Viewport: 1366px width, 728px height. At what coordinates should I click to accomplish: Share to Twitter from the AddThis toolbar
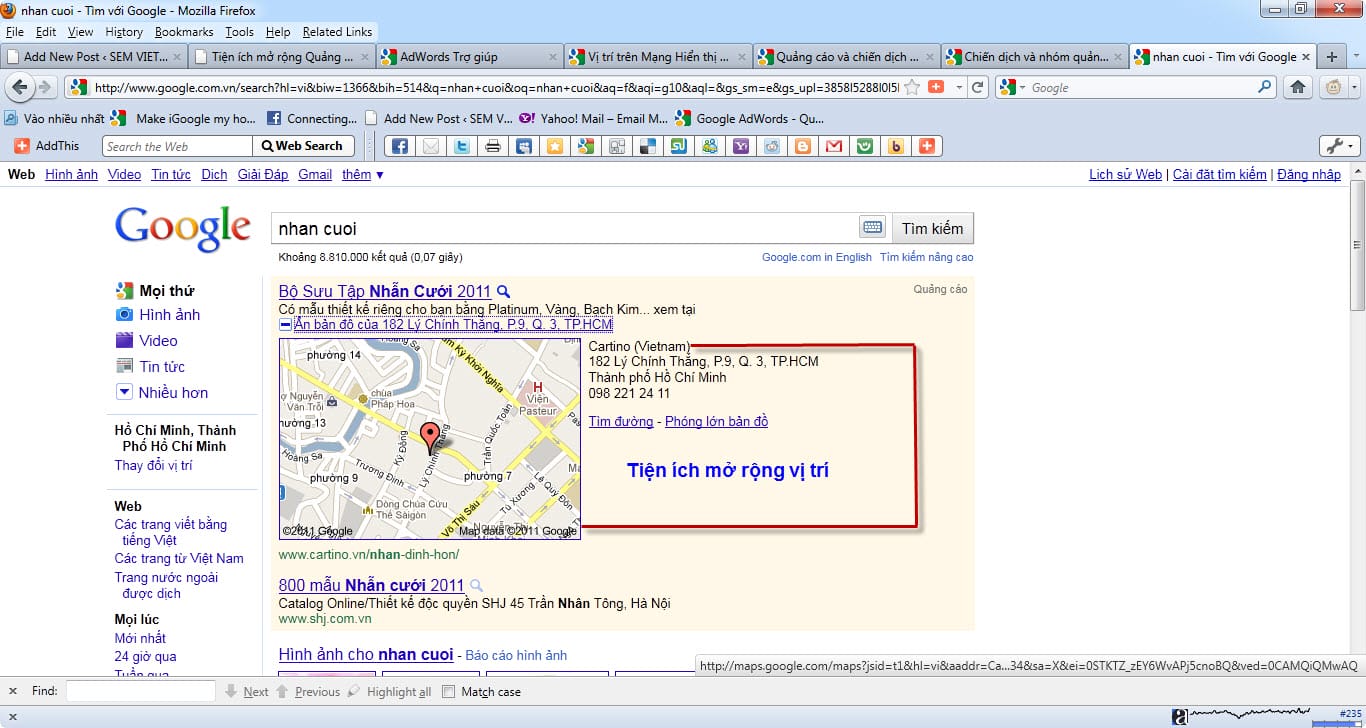[x=461, y=146]
